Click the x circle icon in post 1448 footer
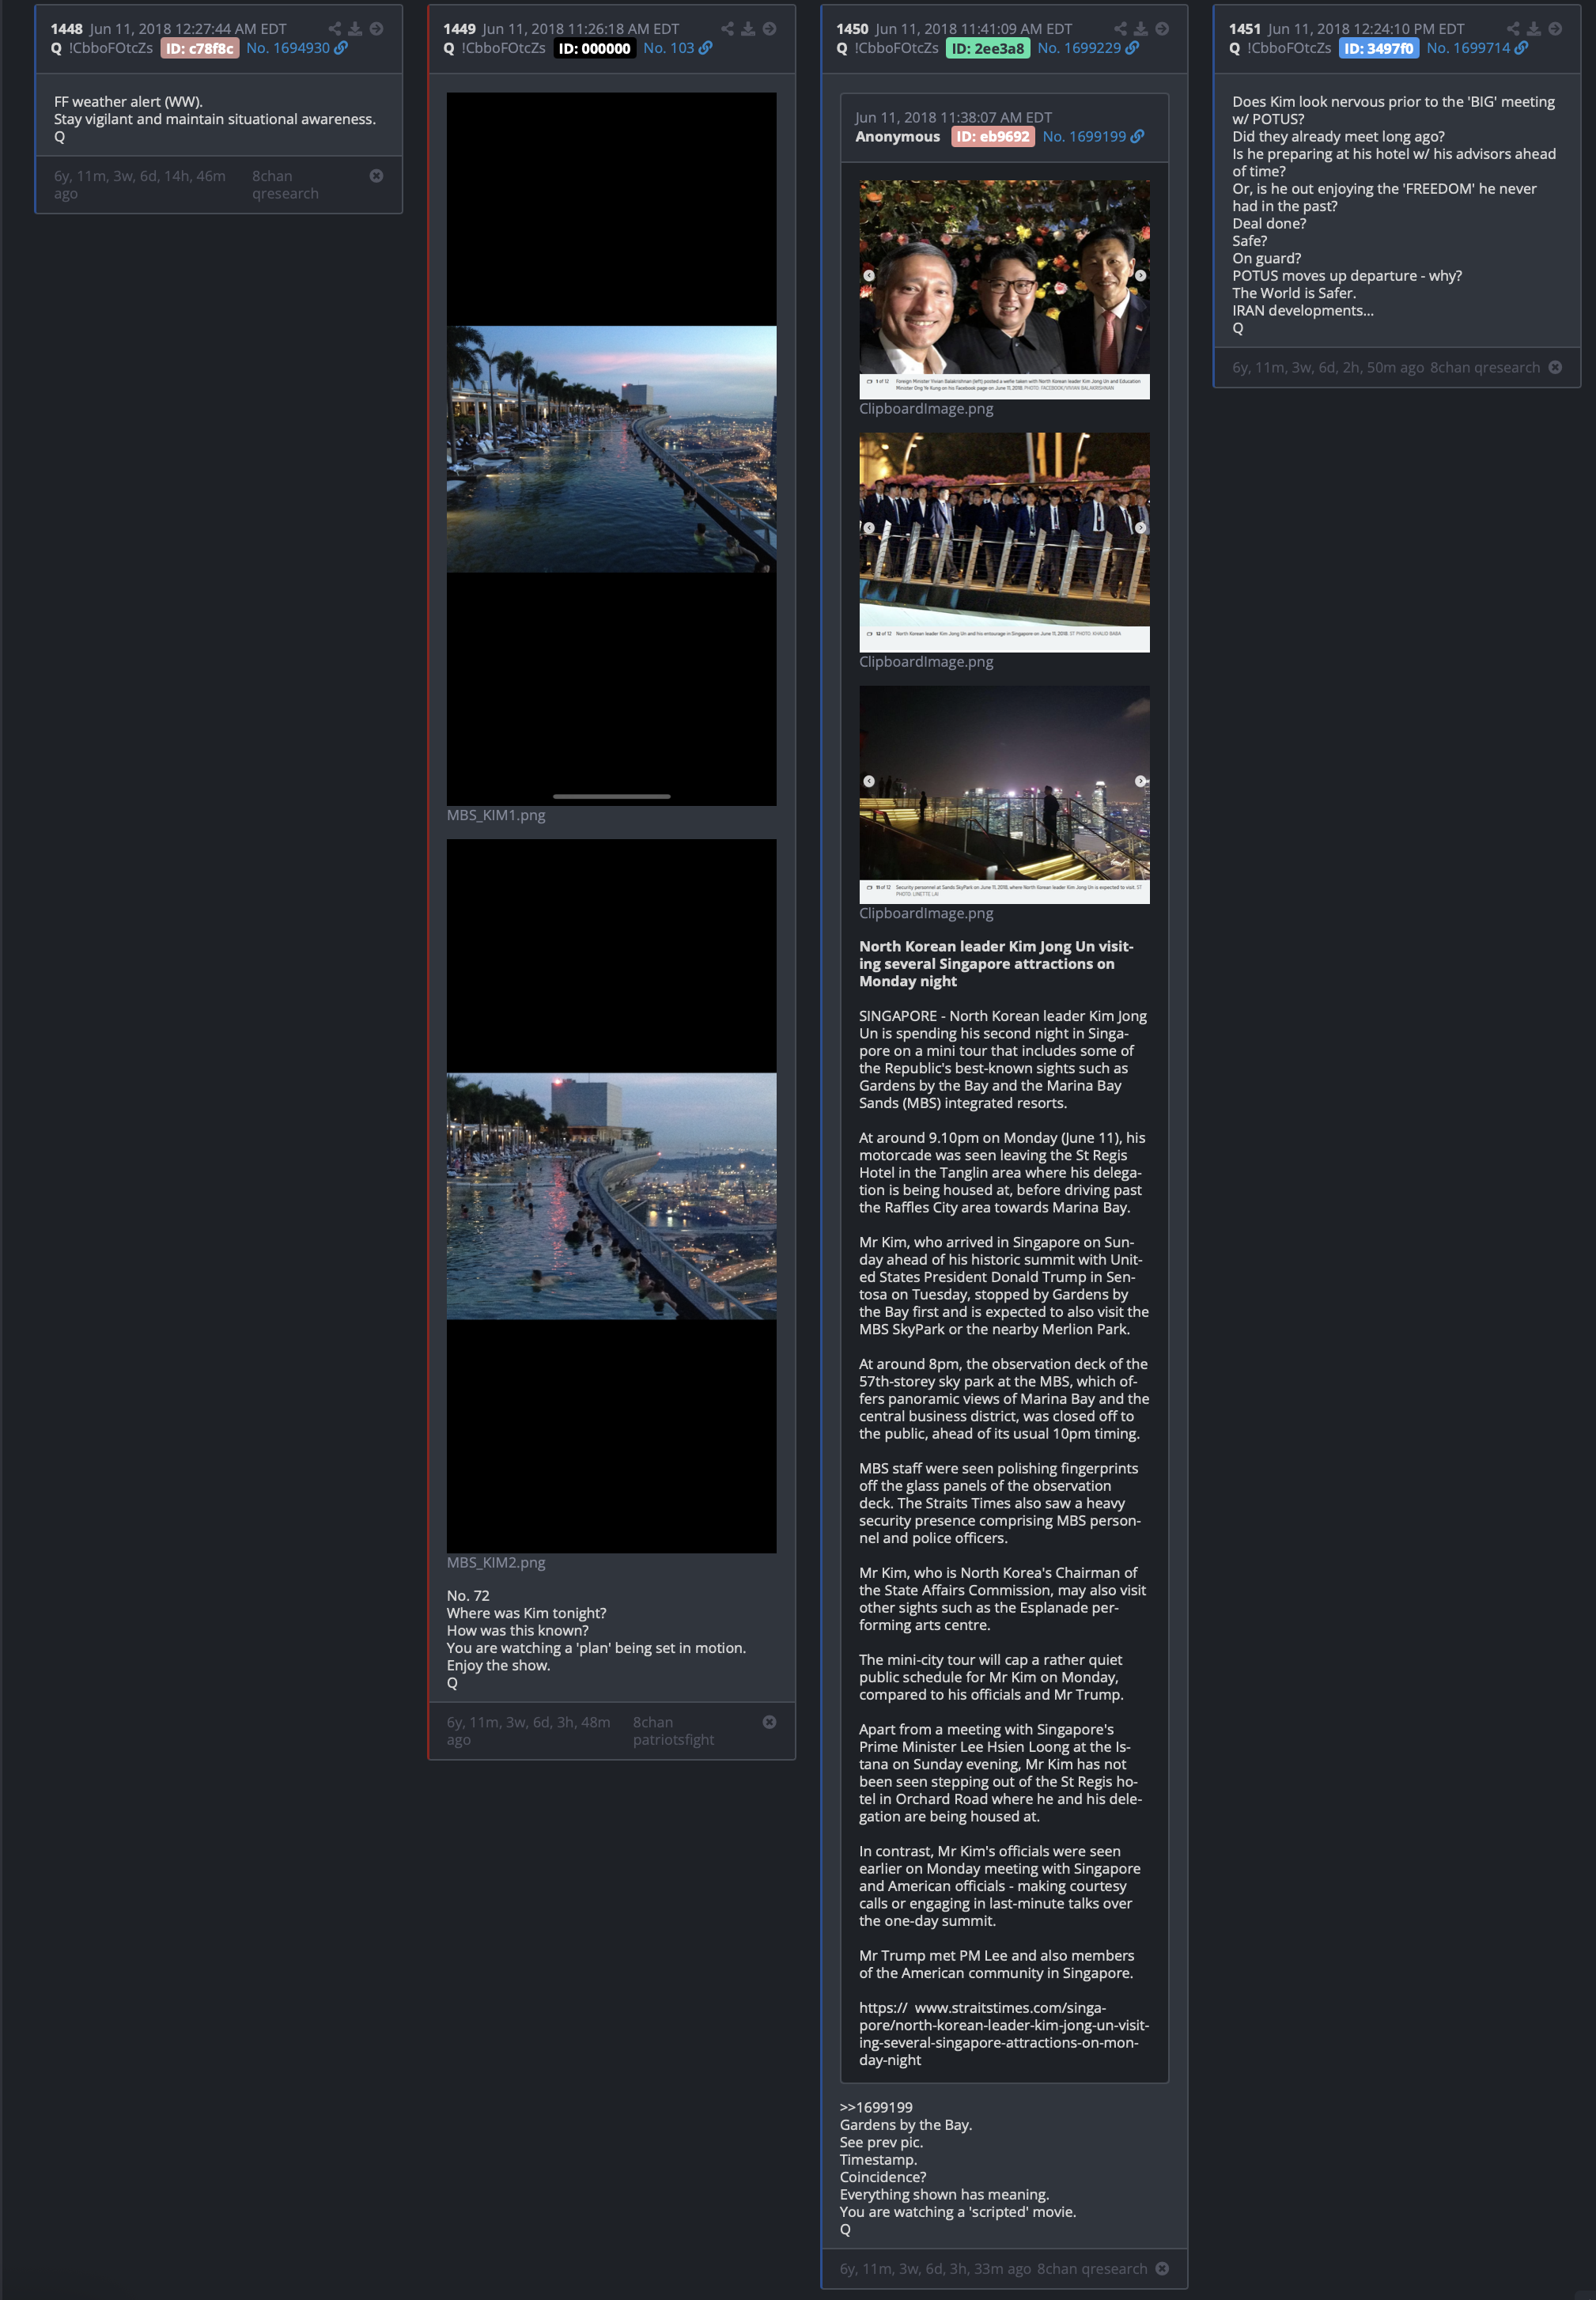 pyautogui.click(x=376, y=176)
